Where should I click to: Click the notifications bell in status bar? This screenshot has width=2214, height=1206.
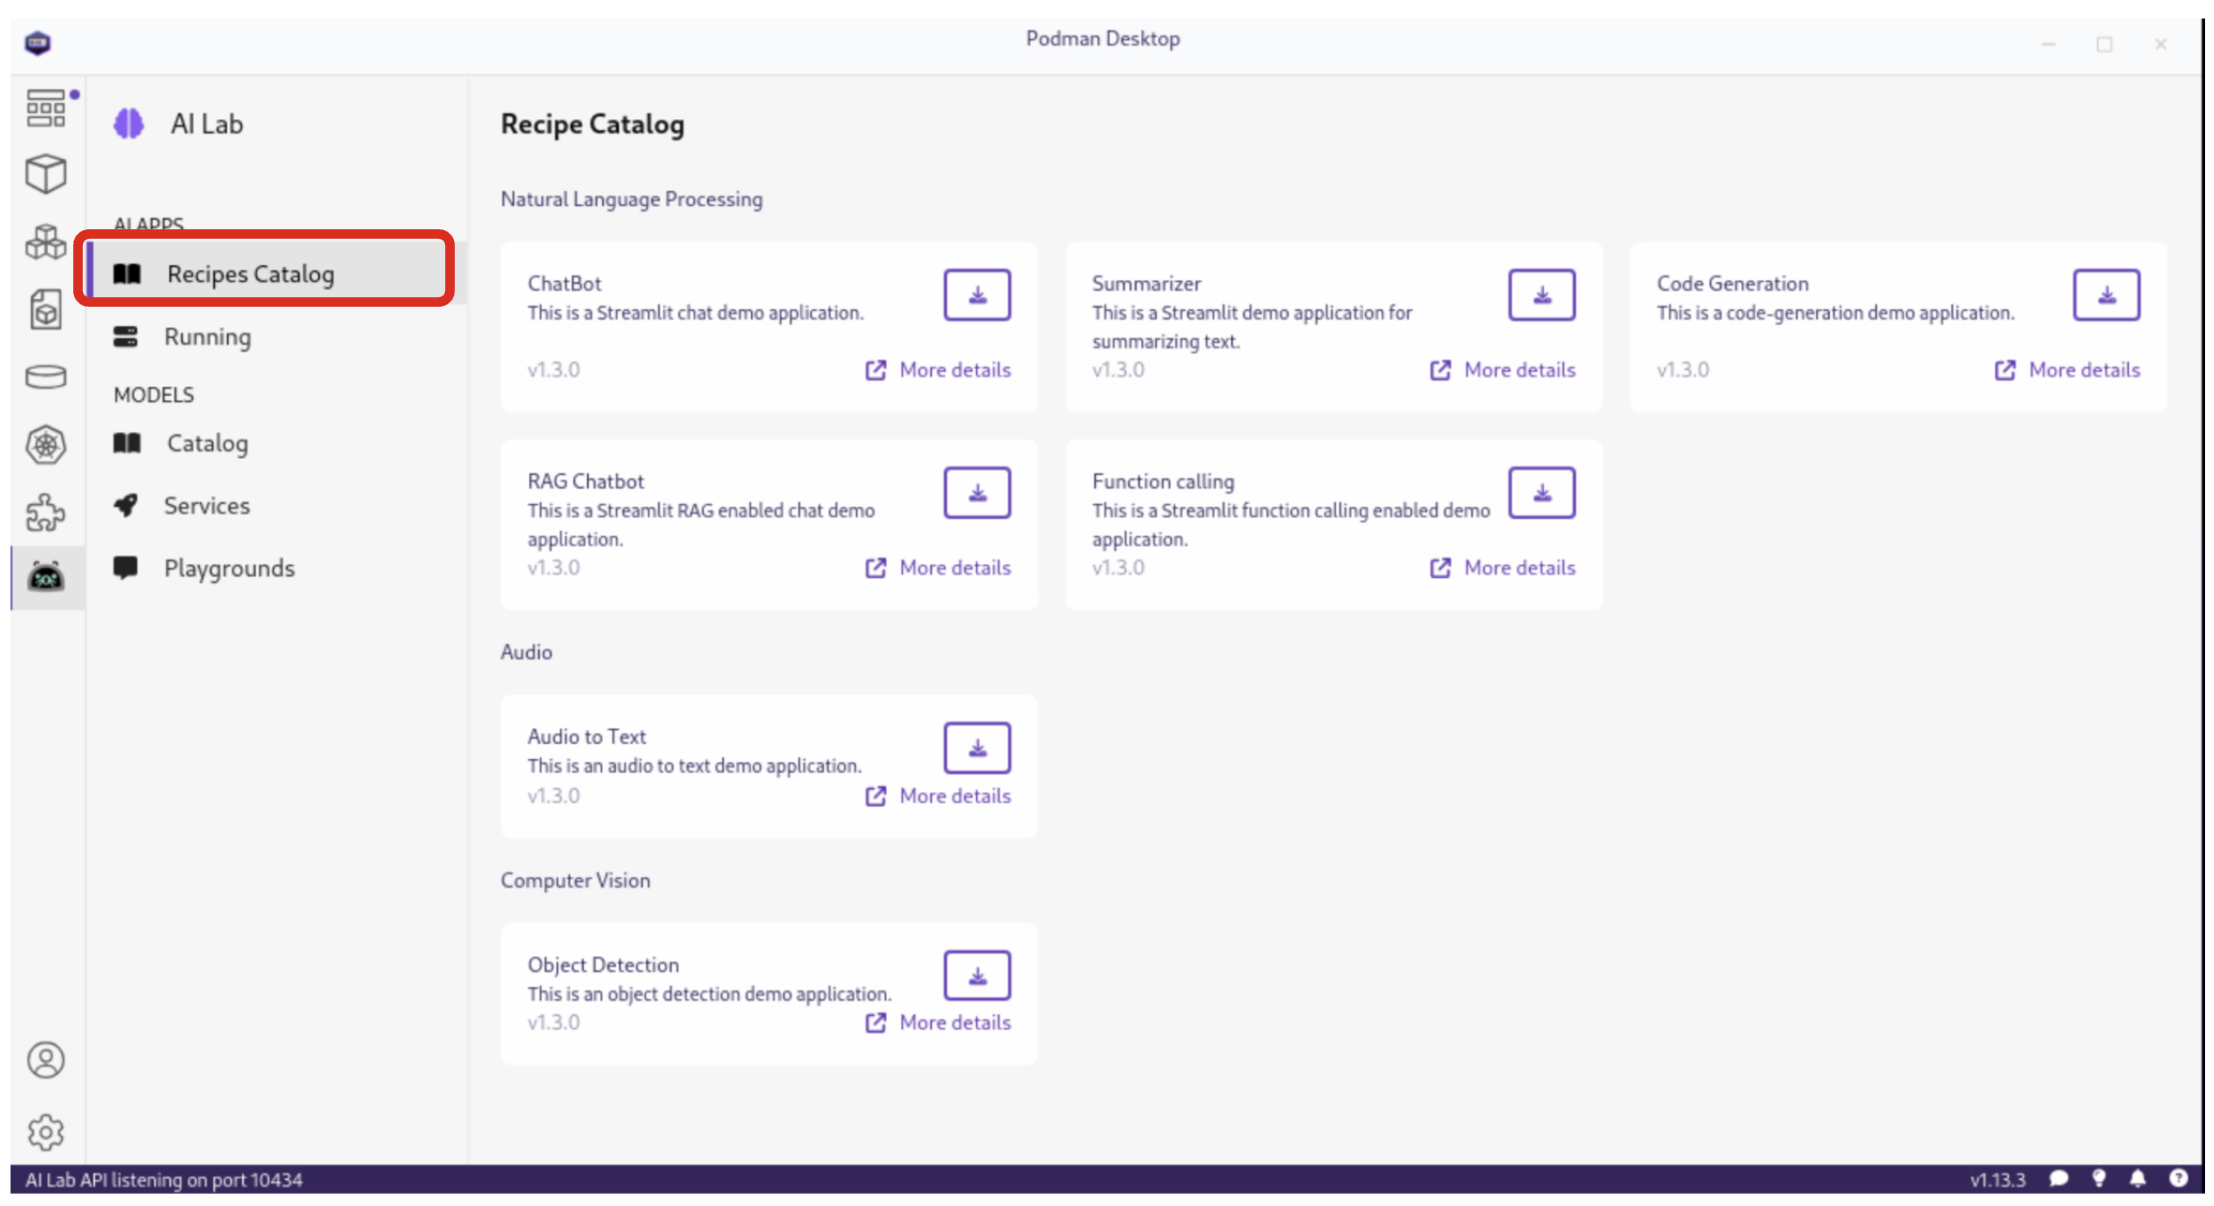[x=2138, y=1179]
